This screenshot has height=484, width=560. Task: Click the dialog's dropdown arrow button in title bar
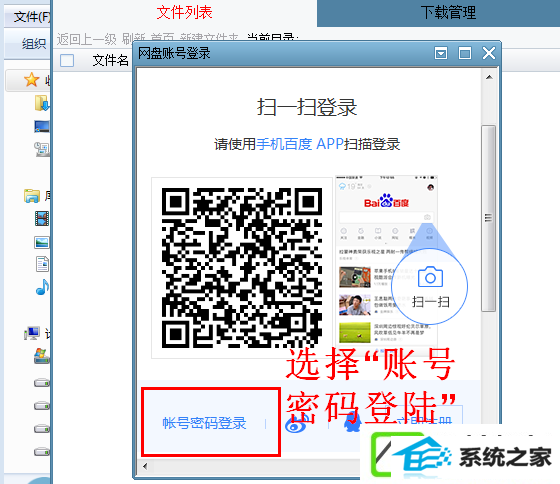441,54
